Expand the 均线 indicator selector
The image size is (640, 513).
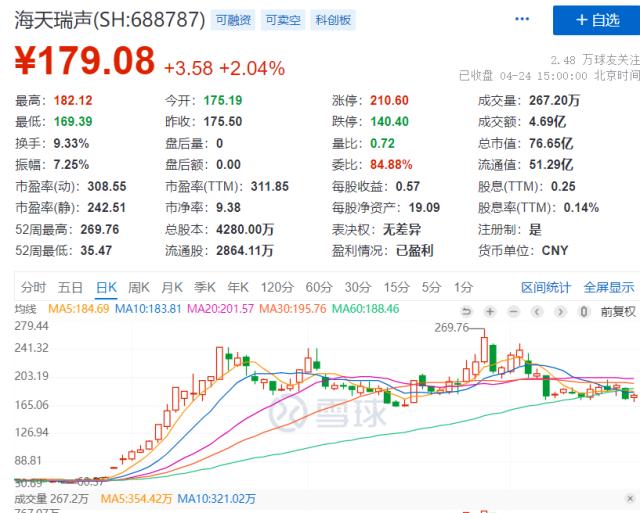[26, 310]
